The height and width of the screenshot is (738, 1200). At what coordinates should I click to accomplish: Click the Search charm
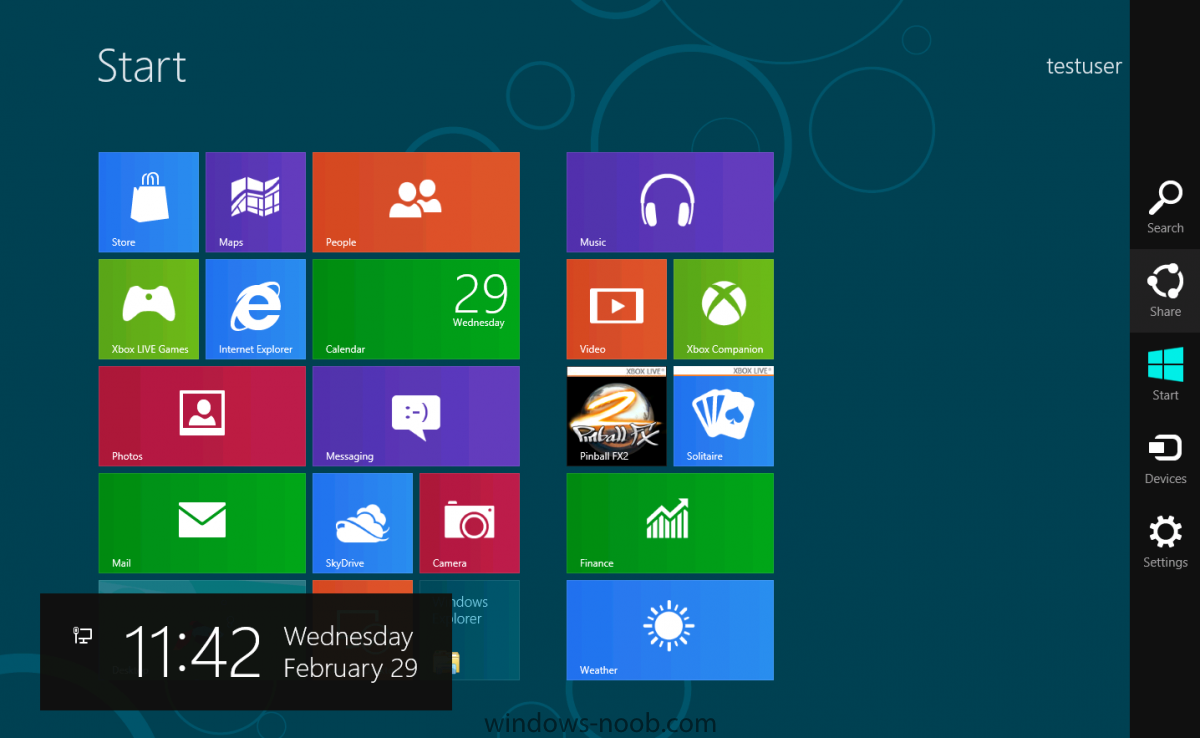1165,207
